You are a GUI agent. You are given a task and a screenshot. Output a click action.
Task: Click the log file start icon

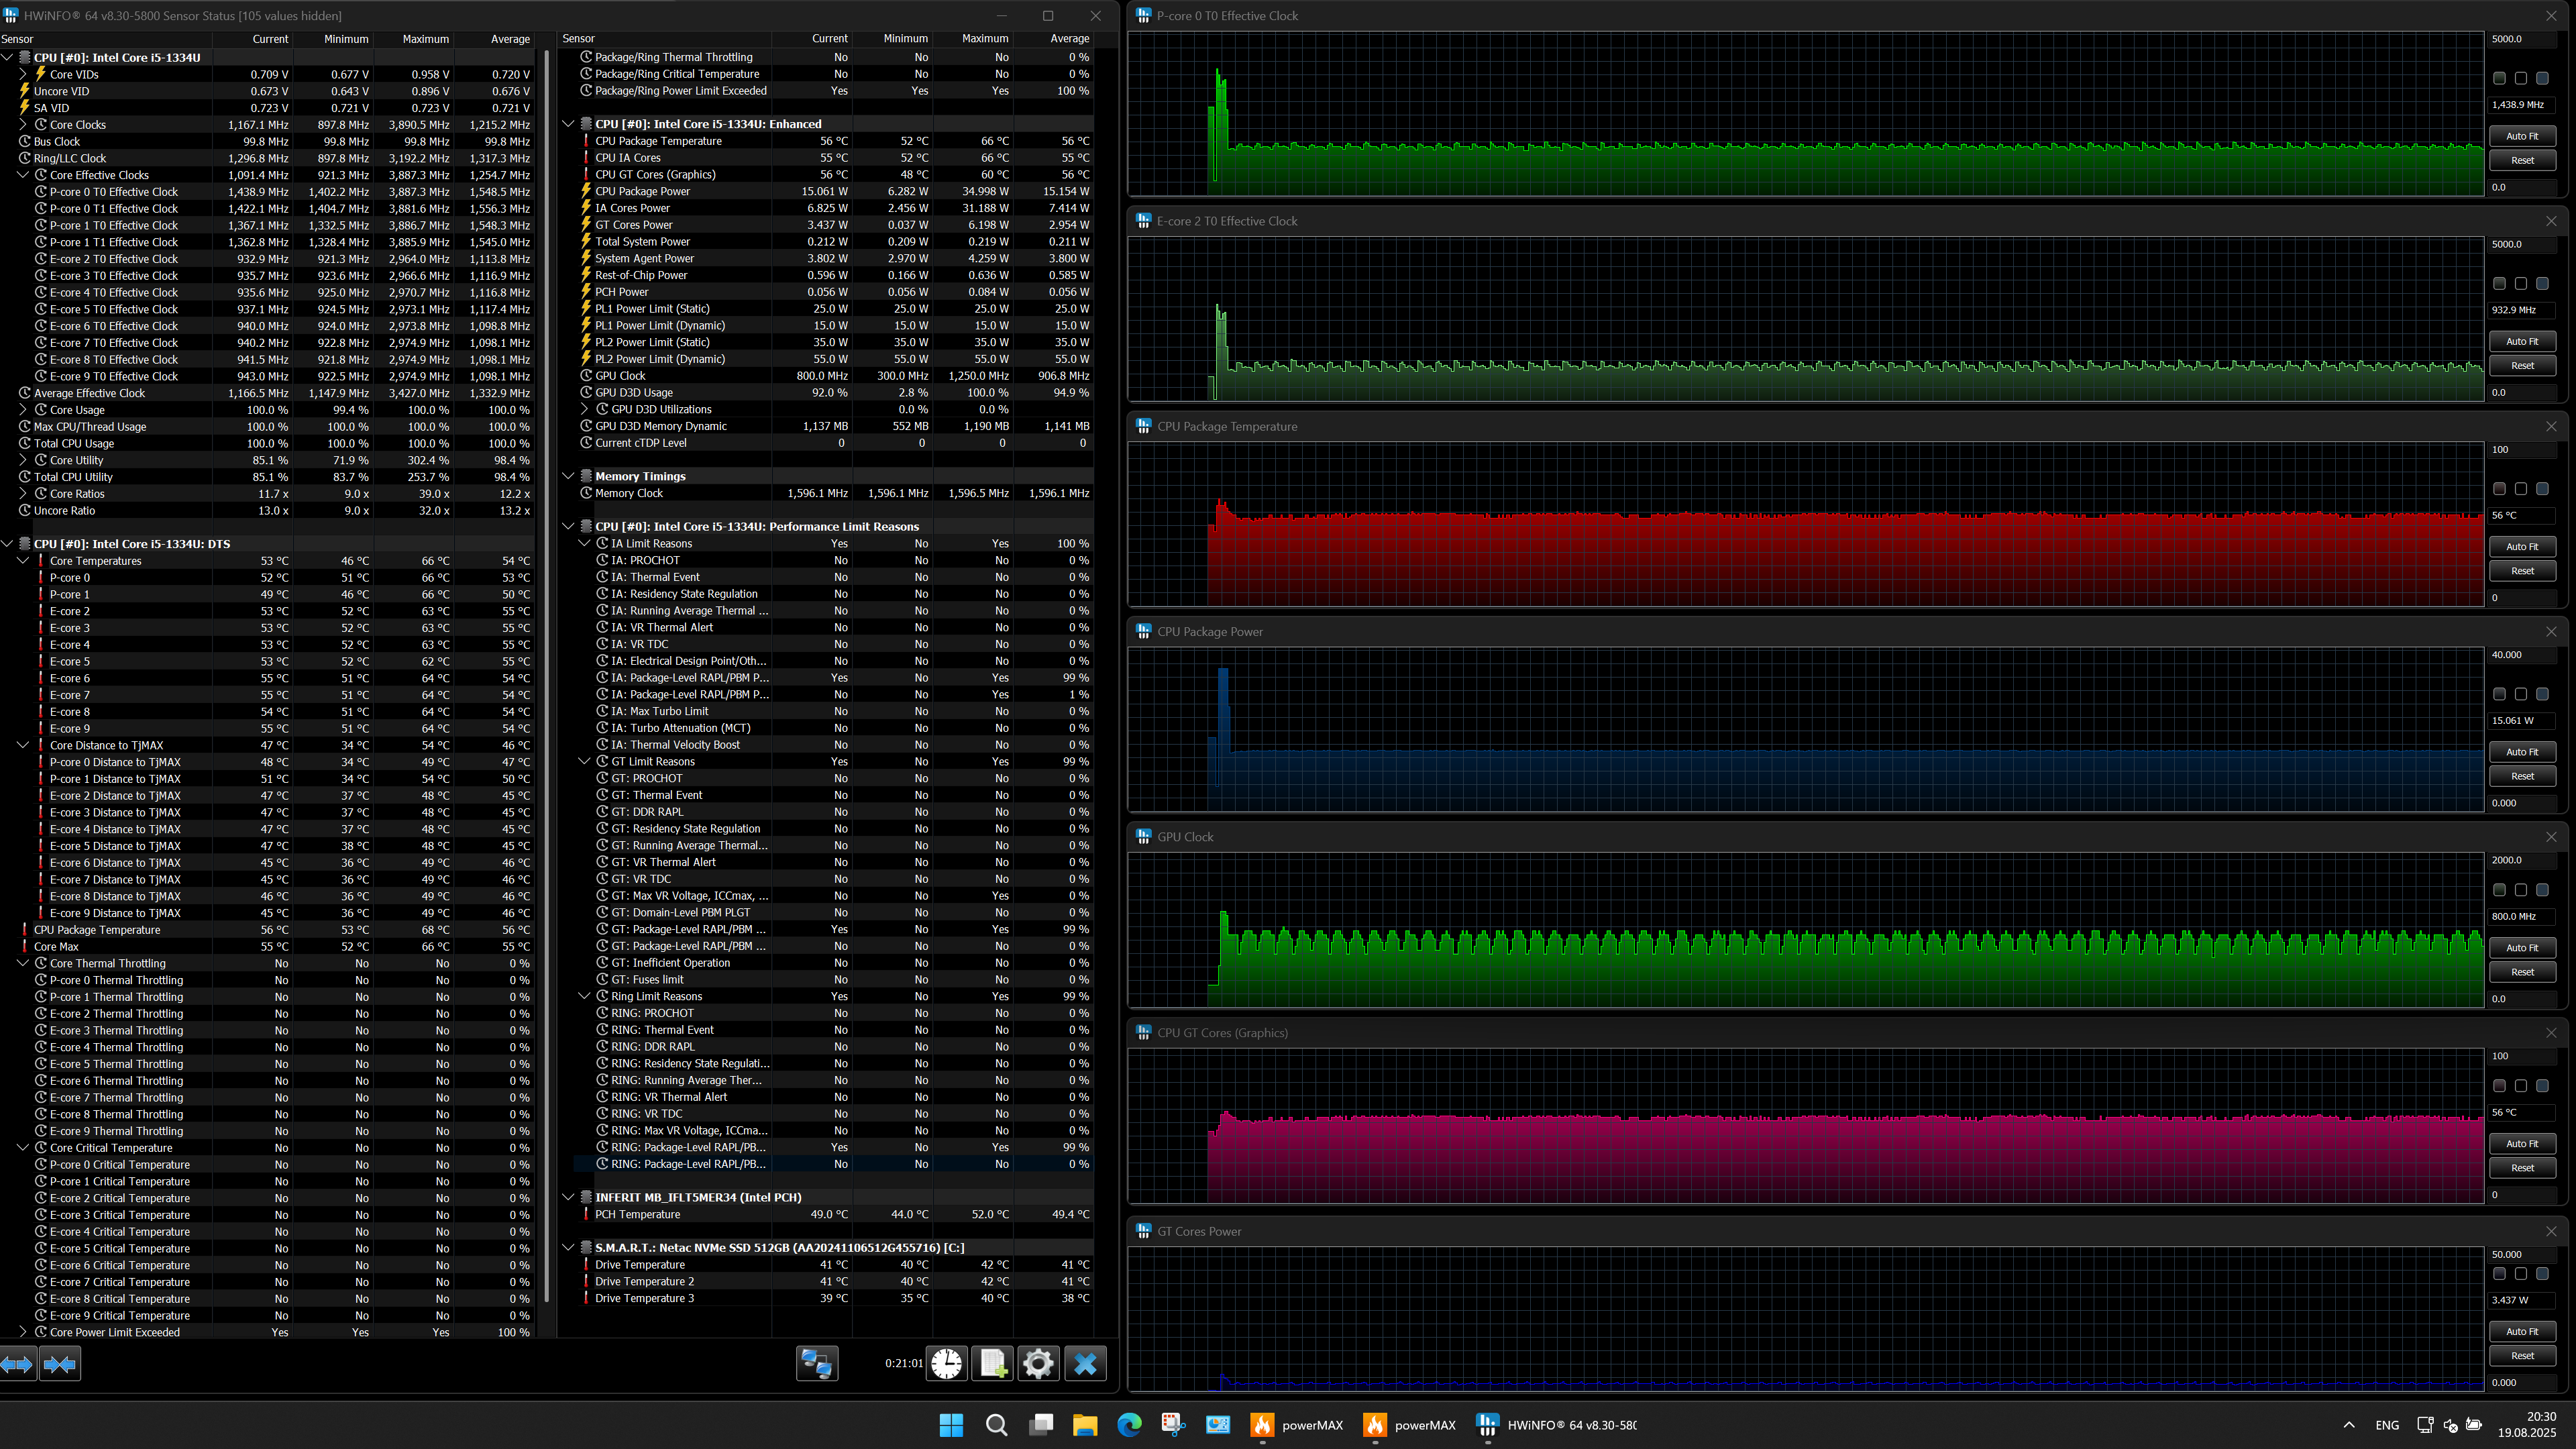pos(993,1363)
